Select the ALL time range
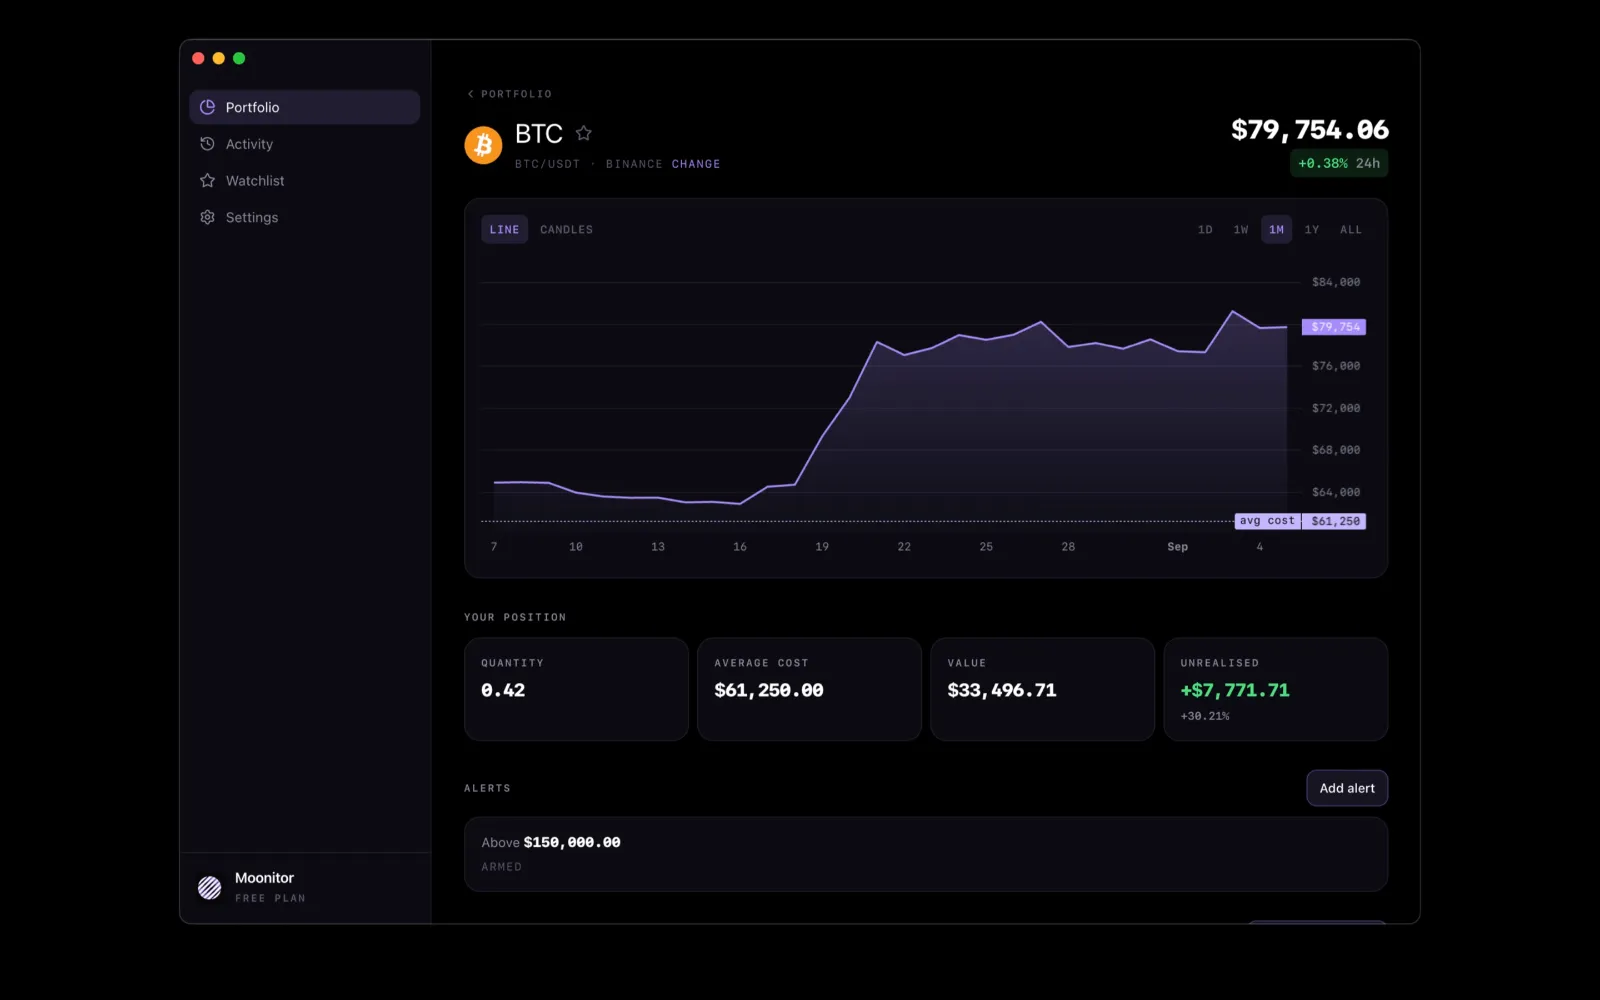The height and width of the screenshot is (1000, 1600). coord(1351,230)
